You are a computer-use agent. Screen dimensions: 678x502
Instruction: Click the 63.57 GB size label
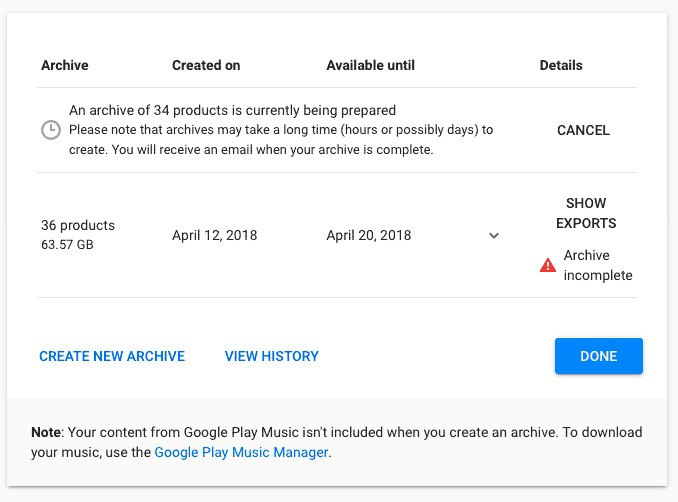68,244
